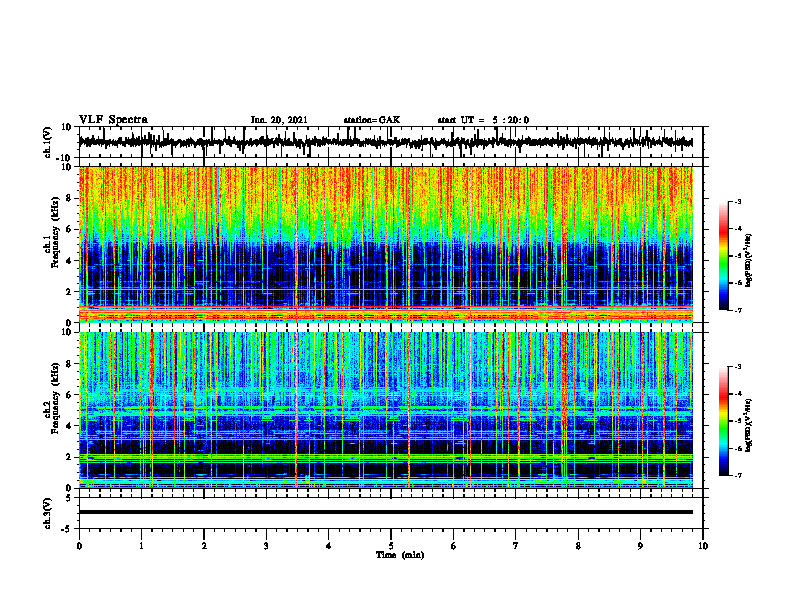This screenshot has height=612, width=792.
Task: Click the "10" tick on the time axis
Action: (x=703, y=546)
